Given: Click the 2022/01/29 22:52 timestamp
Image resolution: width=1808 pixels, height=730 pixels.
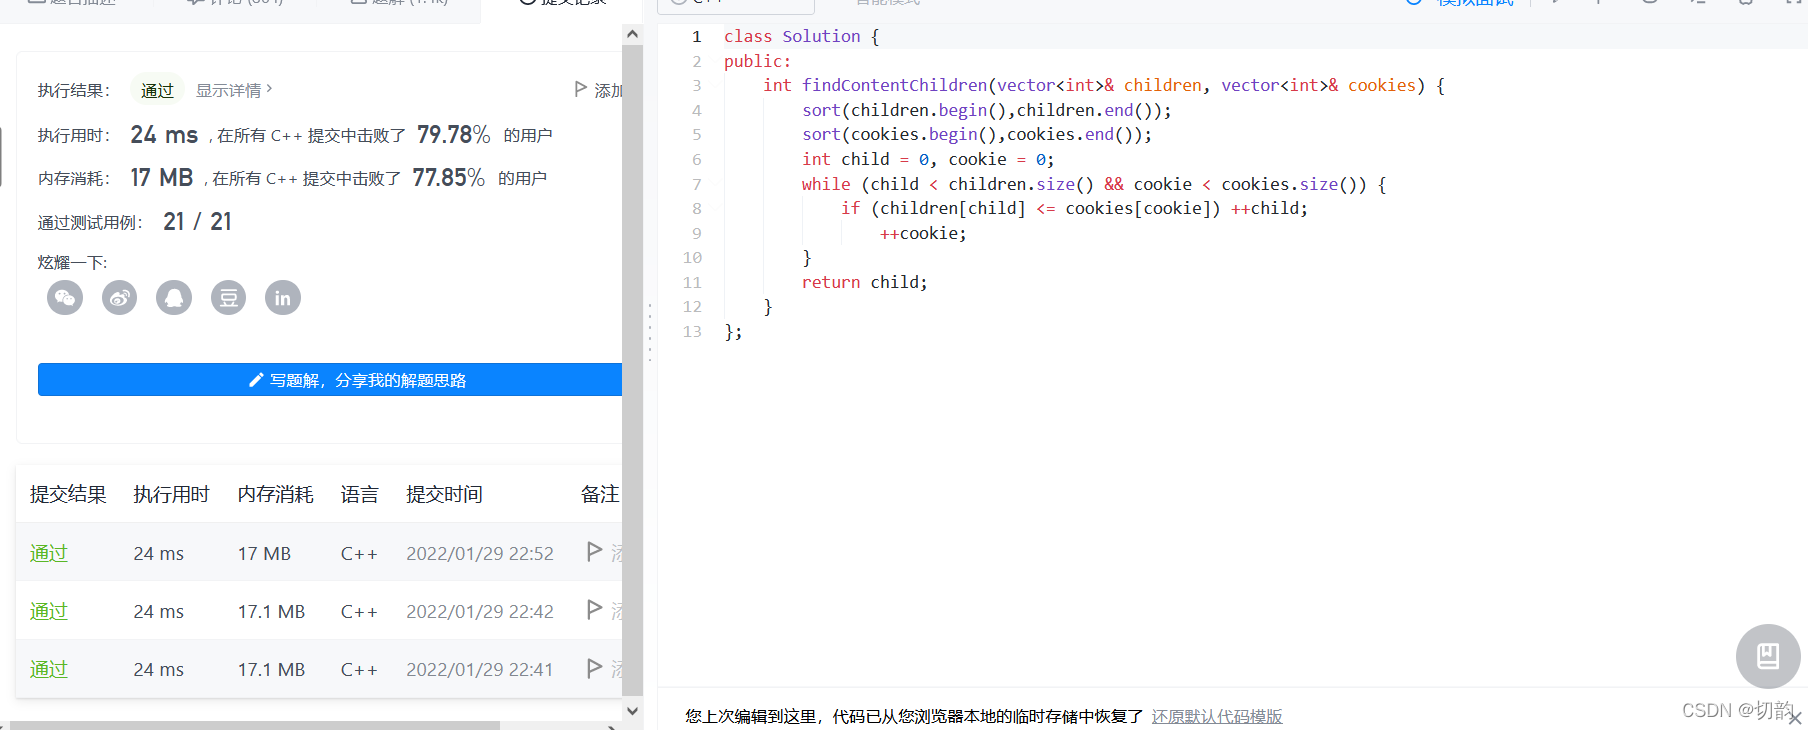Looking at the screenshot, I should coord(480,553).
